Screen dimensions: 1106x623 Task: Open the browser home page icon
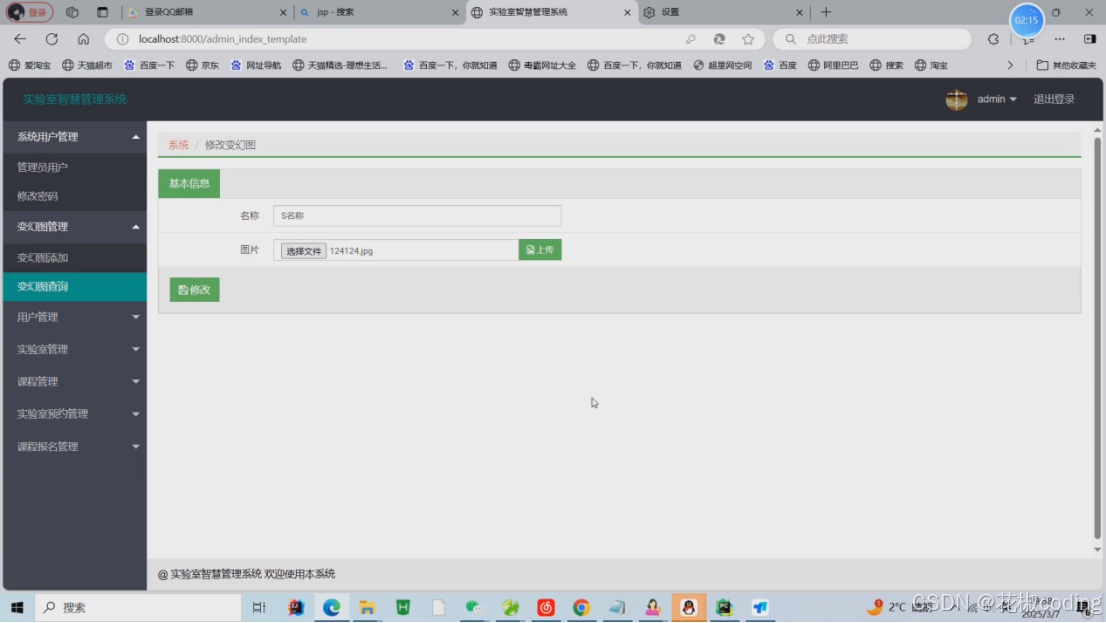pyautogui.click(x=83, y=39)
